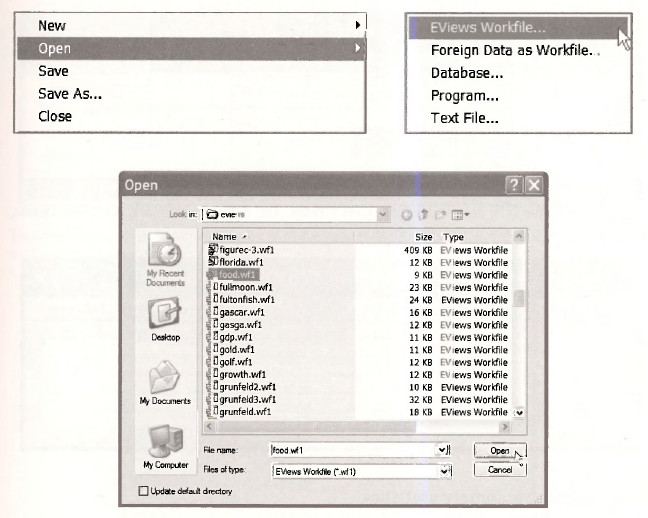Select growth.wf1 file
Viewport: 648px width, 518px height.
coord(242,374)
